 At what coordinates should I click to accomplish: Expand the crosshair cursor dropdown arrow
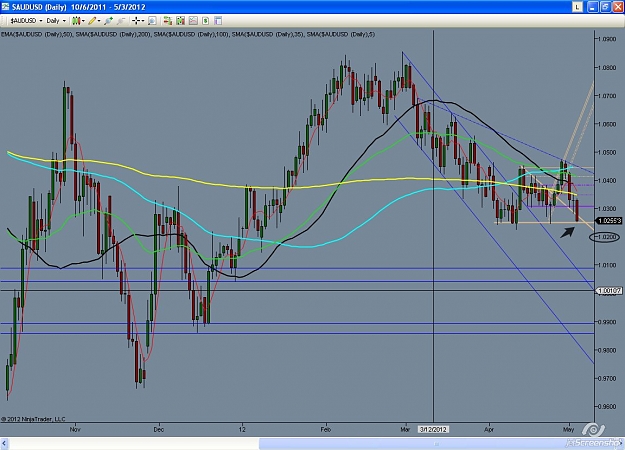click(143, 21)
